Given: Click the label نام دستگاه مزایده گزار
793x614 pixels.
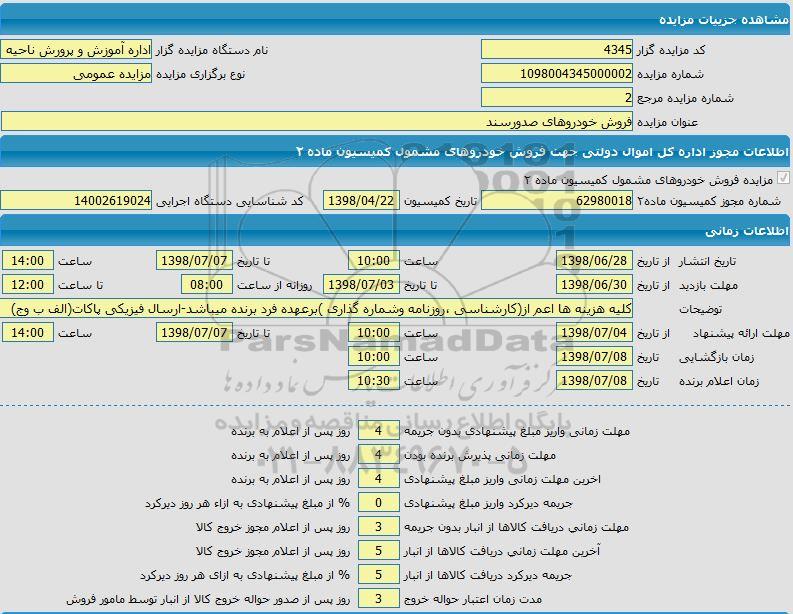Looking at the screenshot, I should click(211, 50).
